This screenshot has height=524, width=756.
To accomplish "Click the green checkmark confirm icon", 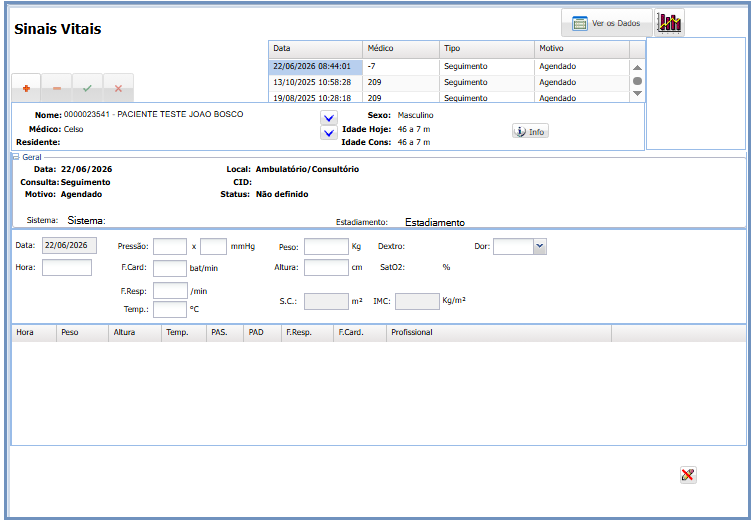I will coord(87,88).
